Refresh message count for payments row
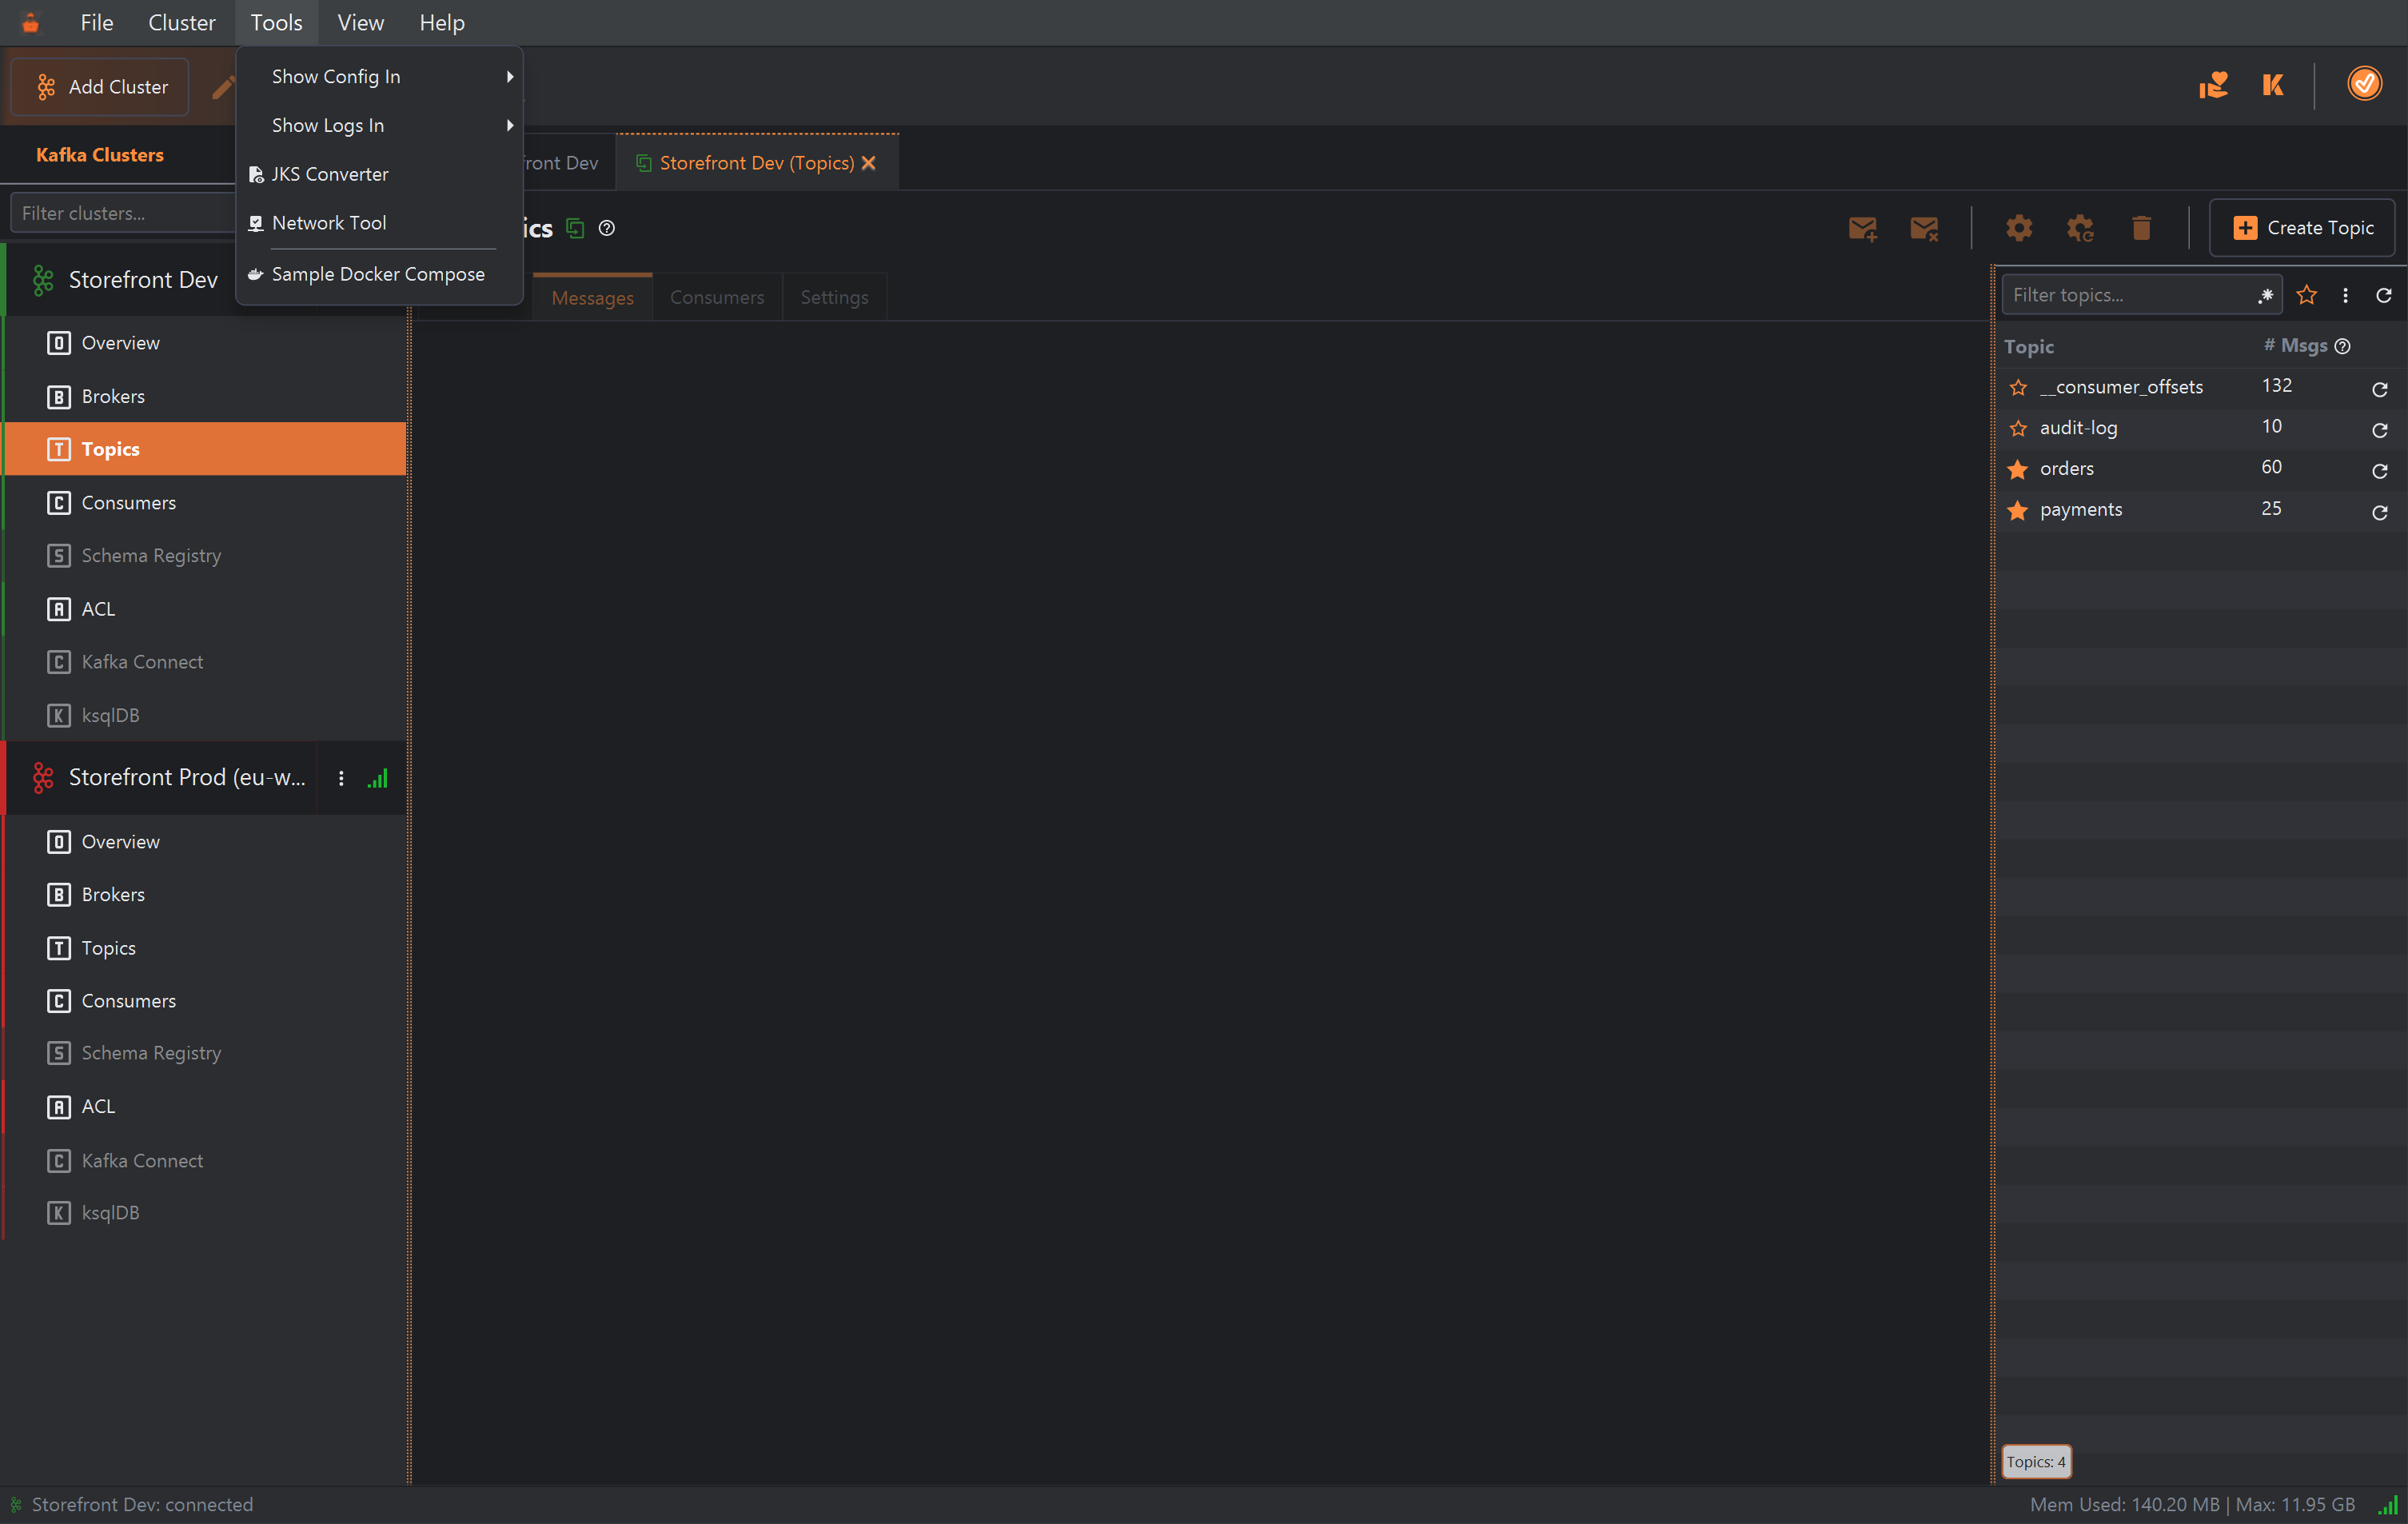Image resolution: width=2408 pixels, height=1524 pixels. (2380, 512)
